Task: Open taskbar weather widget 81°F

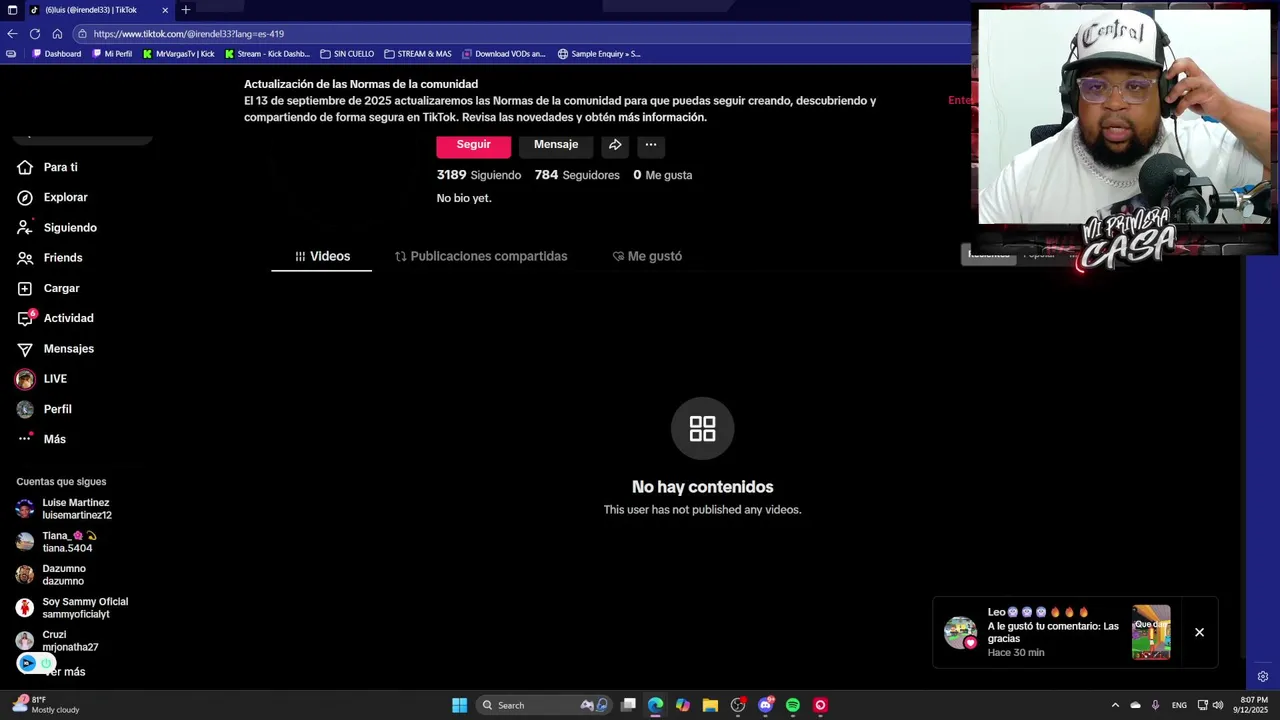Action: click(45, 705)
